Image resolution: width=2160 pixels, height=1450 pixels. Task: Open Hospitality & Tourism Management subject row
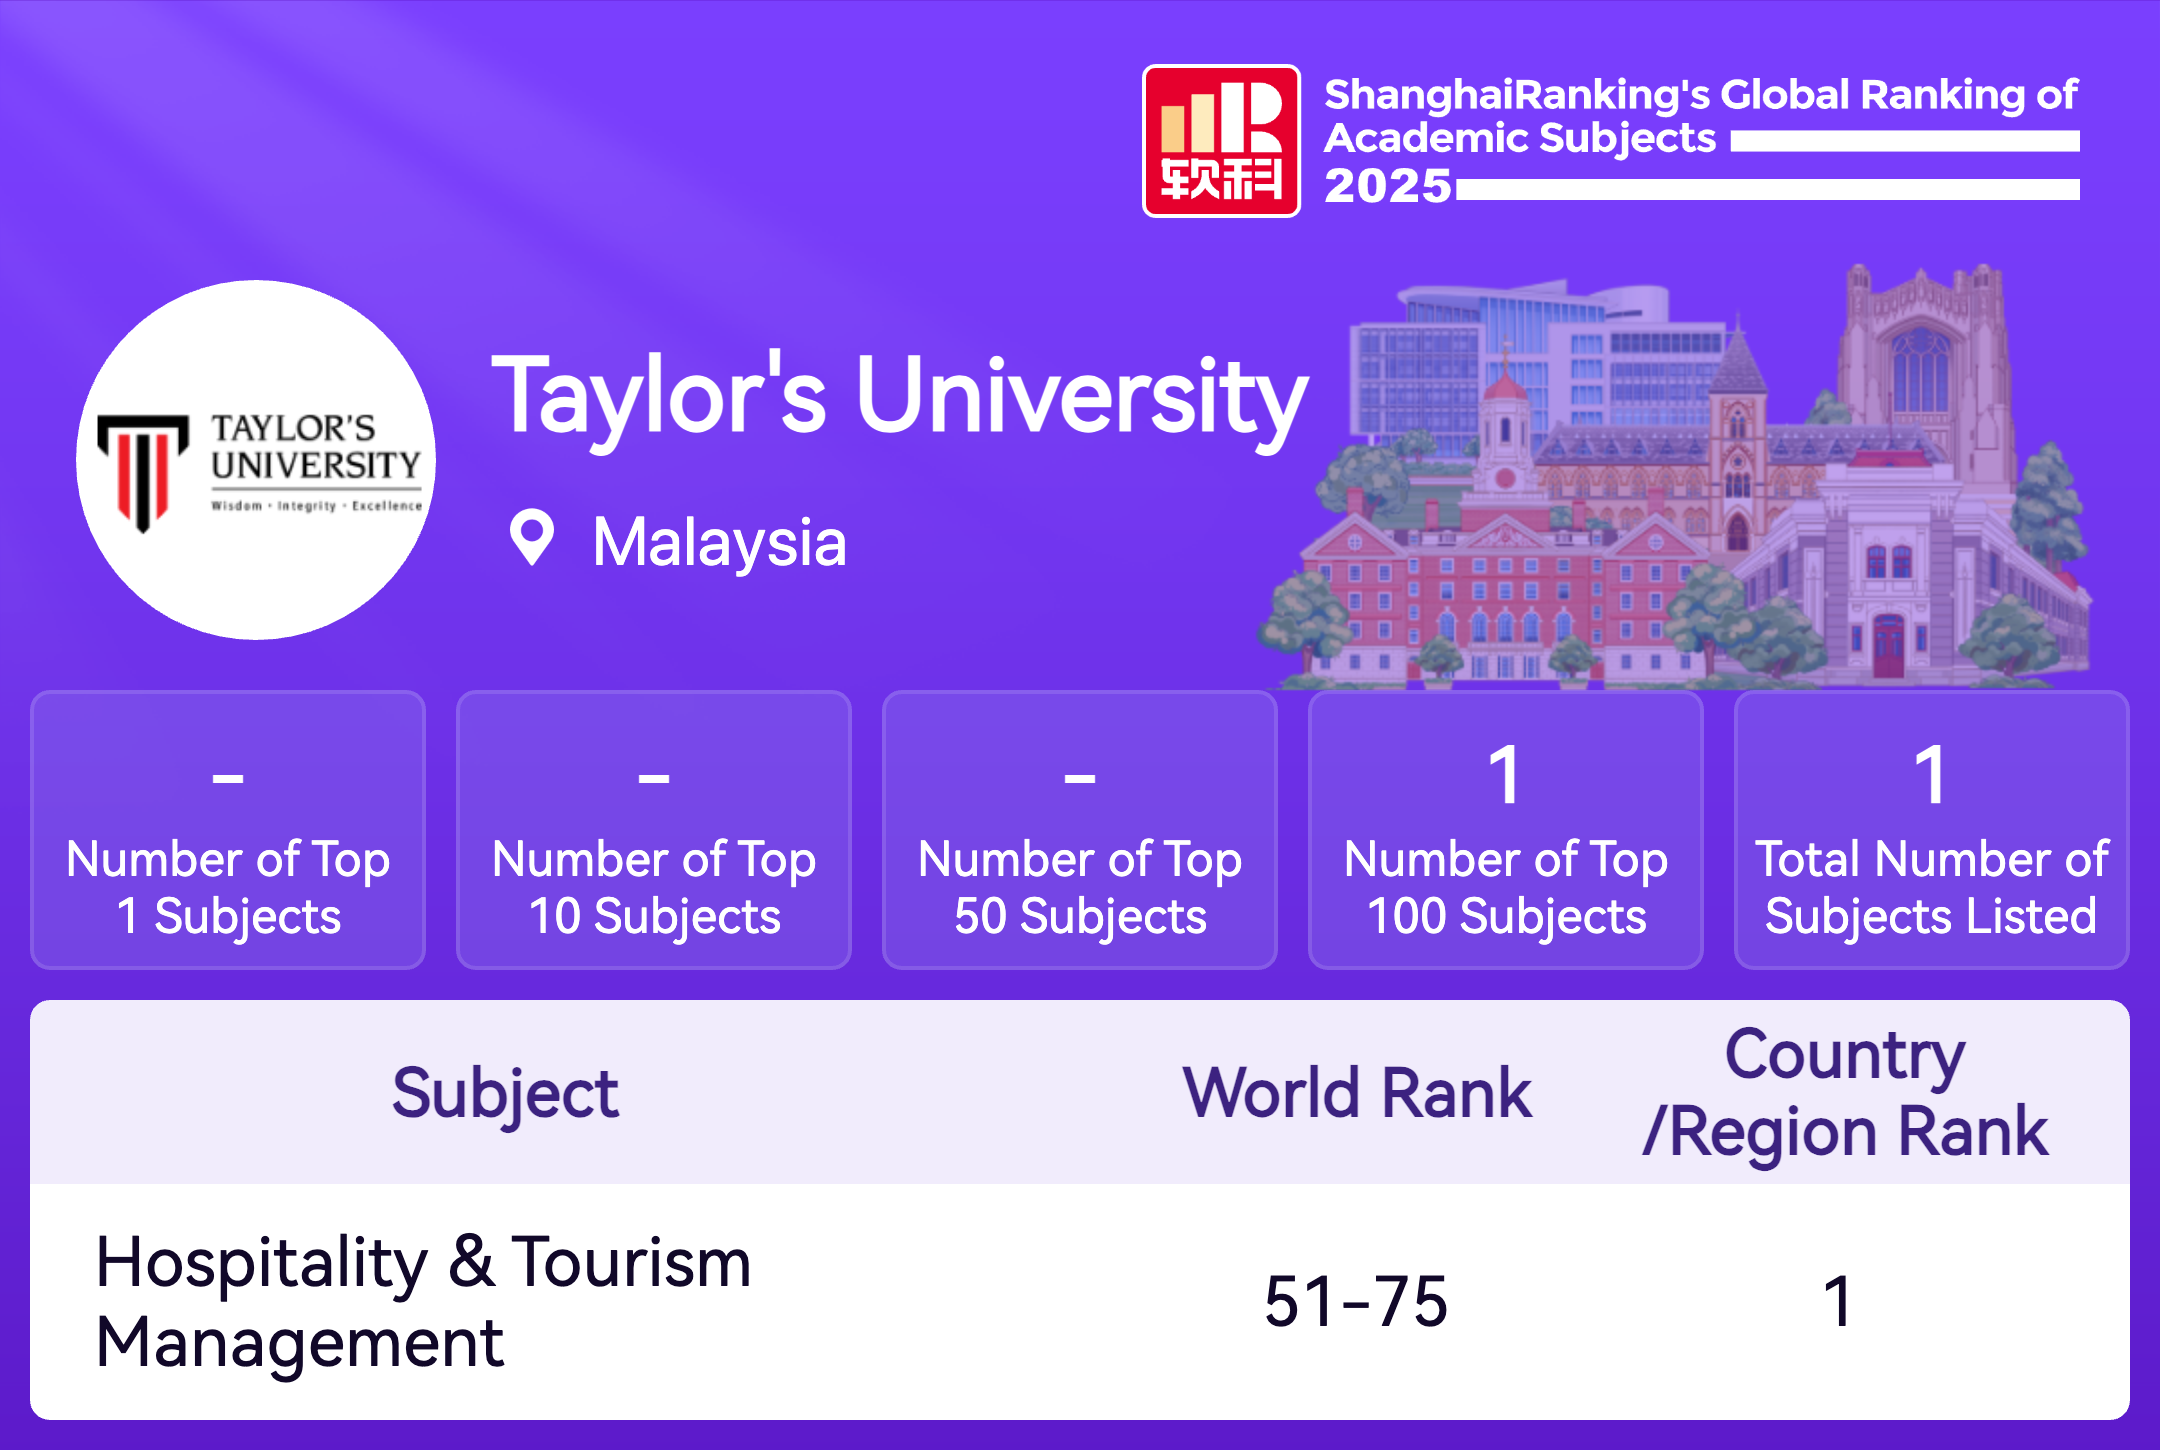(423, 1301)
